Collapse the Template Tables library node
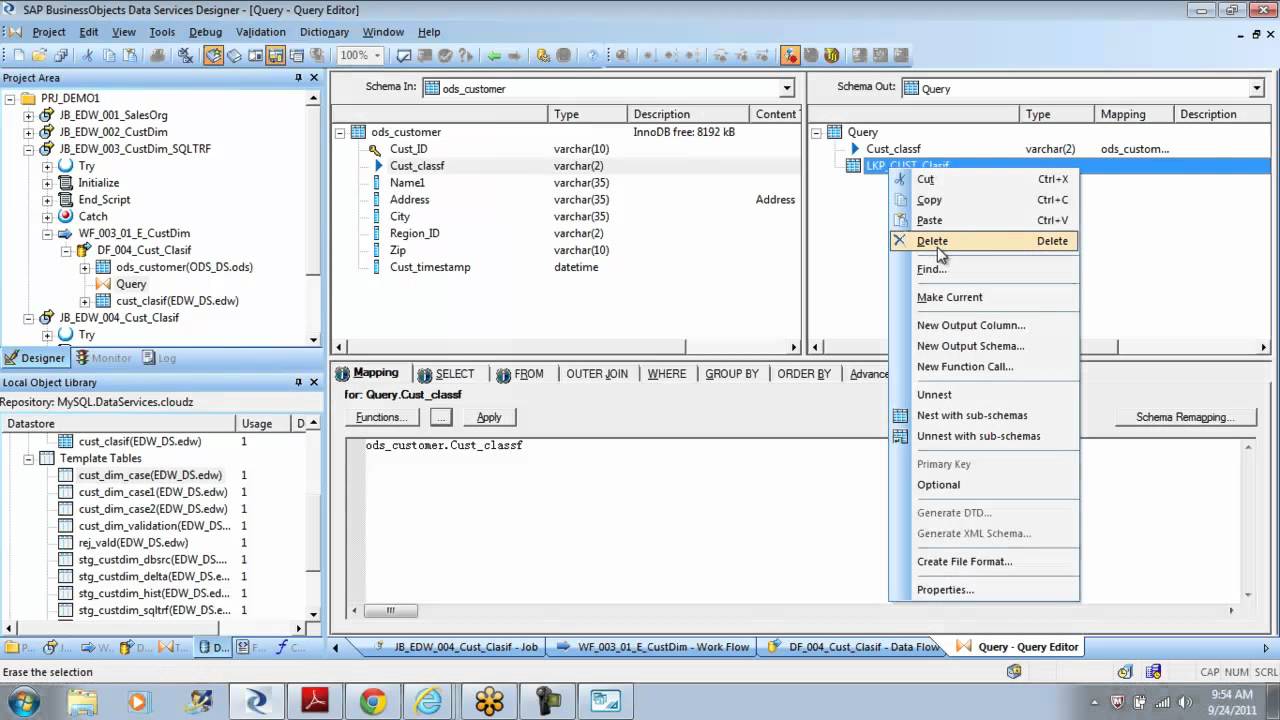 pos(28,458)
